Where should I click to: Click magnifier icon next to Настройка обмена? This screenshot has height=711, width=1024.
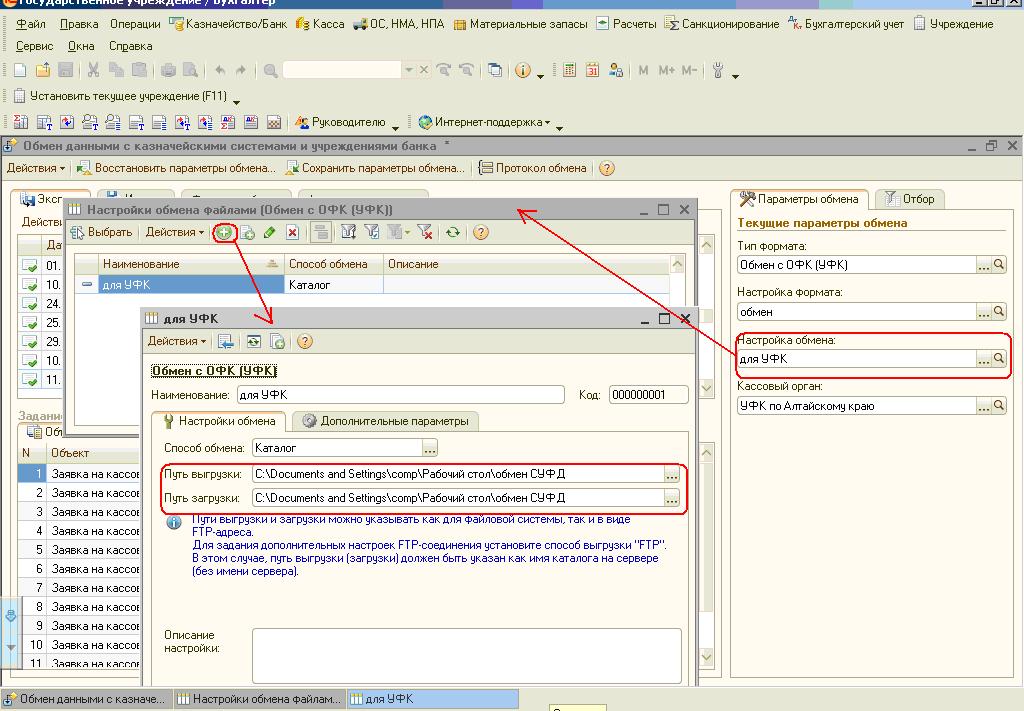(x=998, y=358)
